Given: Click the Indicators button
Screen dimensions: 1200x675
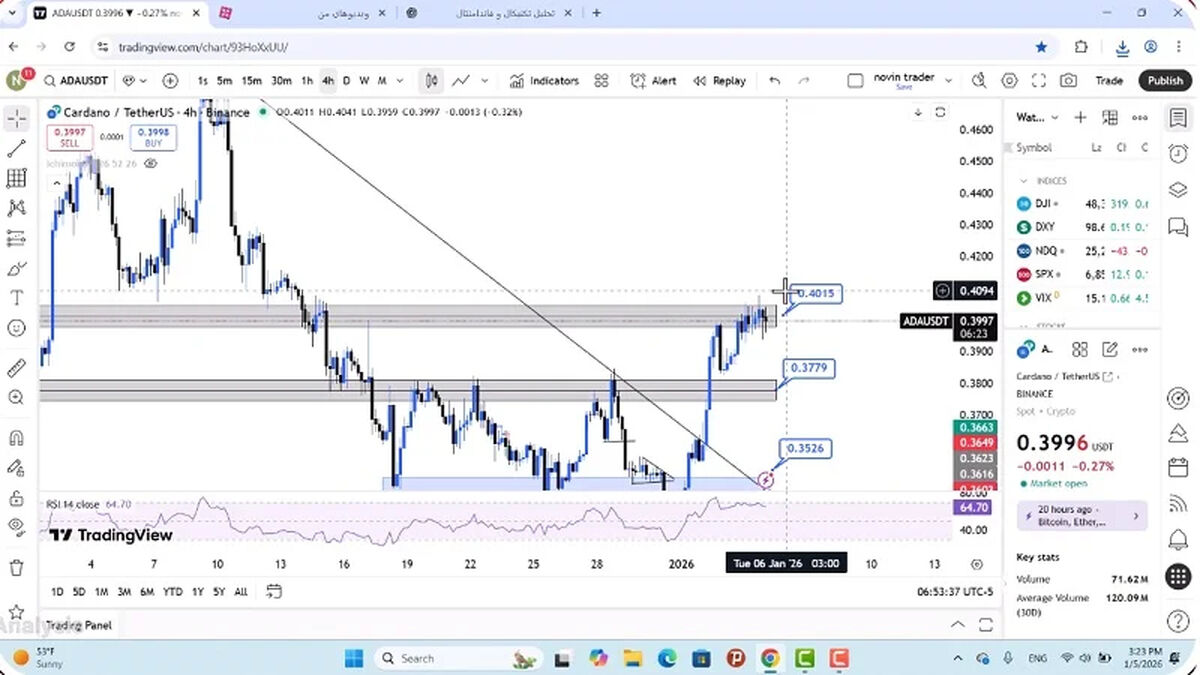Looking at the screenshot, I should click(543, 81).
